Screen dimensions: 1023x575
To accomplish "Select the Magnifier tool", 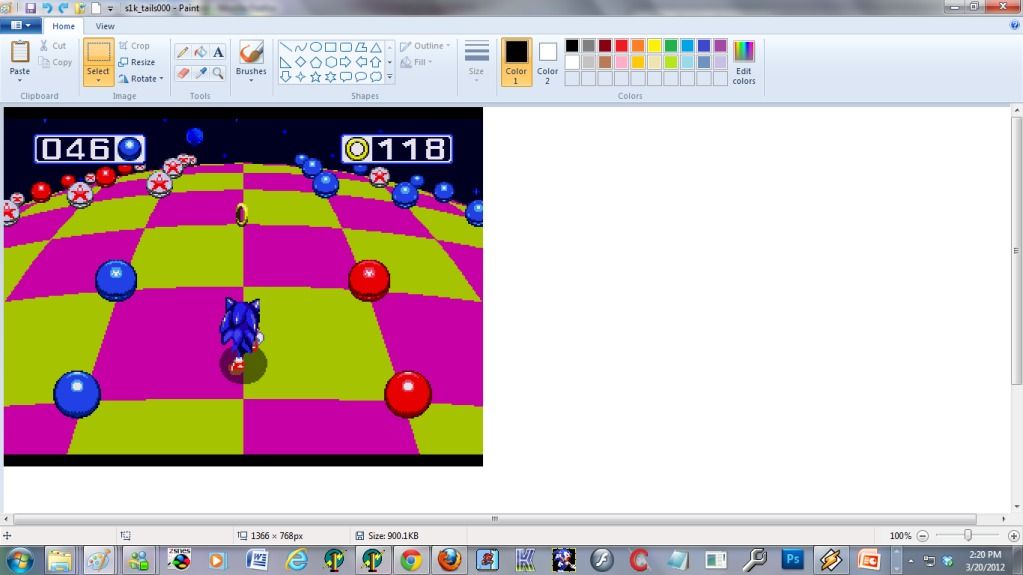I will (218, 73).
